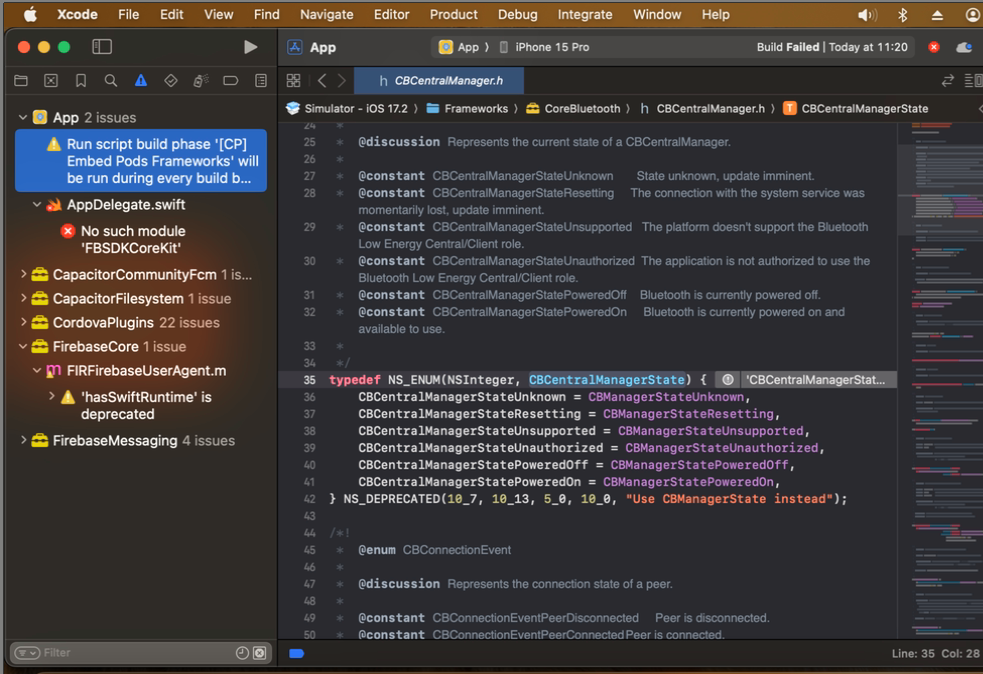Click the red build error indicator
983x674 pixels.
tap(934, 47)
